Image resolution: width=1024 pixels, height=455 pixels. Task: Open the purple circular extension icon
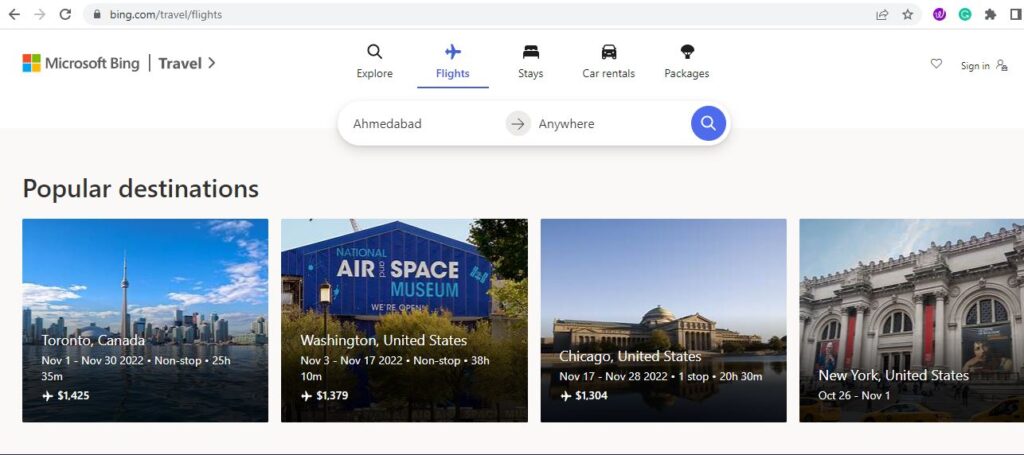pos(939,14)
